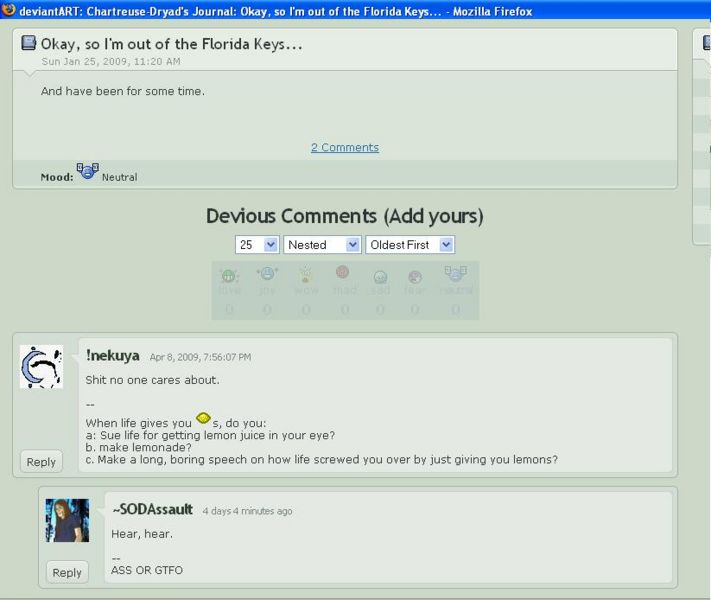711x600 pixels.
Task: Open the Nested comment view dropdown
Action: [x=322, y=244]
